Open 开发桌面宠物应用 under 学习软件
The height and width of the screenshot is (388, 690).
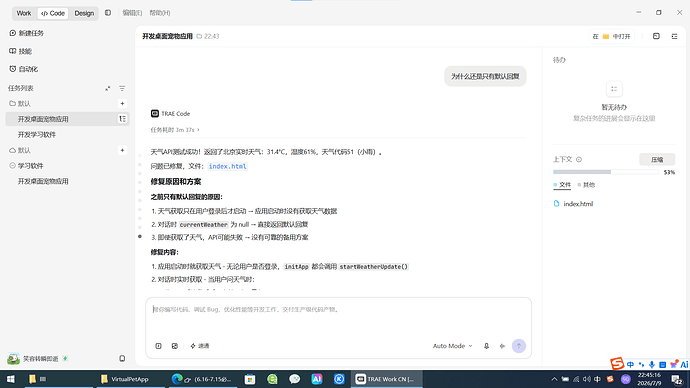[43, 181]
